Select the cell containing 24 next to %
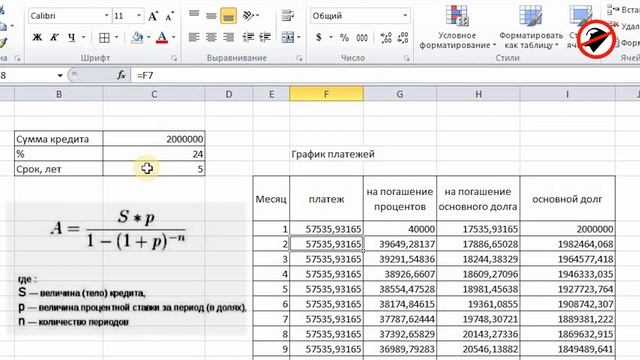640x360 pixels. 154,154
